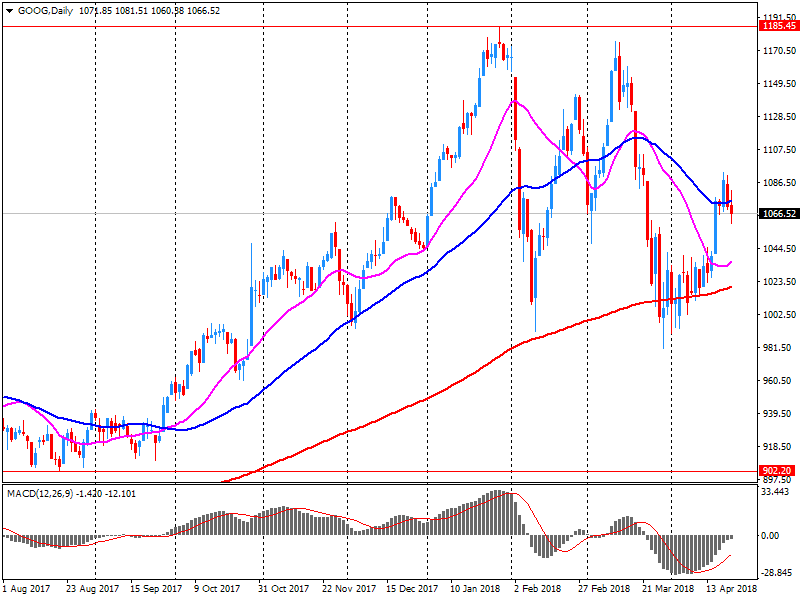The image size is (800, 600).
Task: Click the OHLC values 1071.85 1081.51 in header
Action: [115, 10]
